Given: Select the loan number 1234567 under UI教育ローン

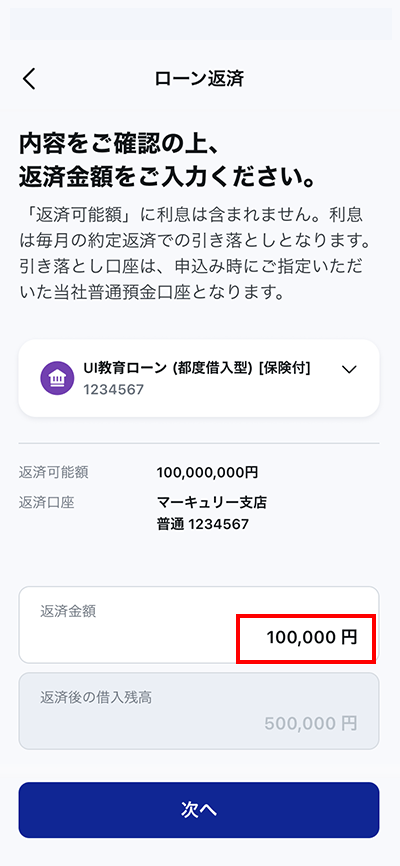Looking at the screenshot, I should pos(114,390).
